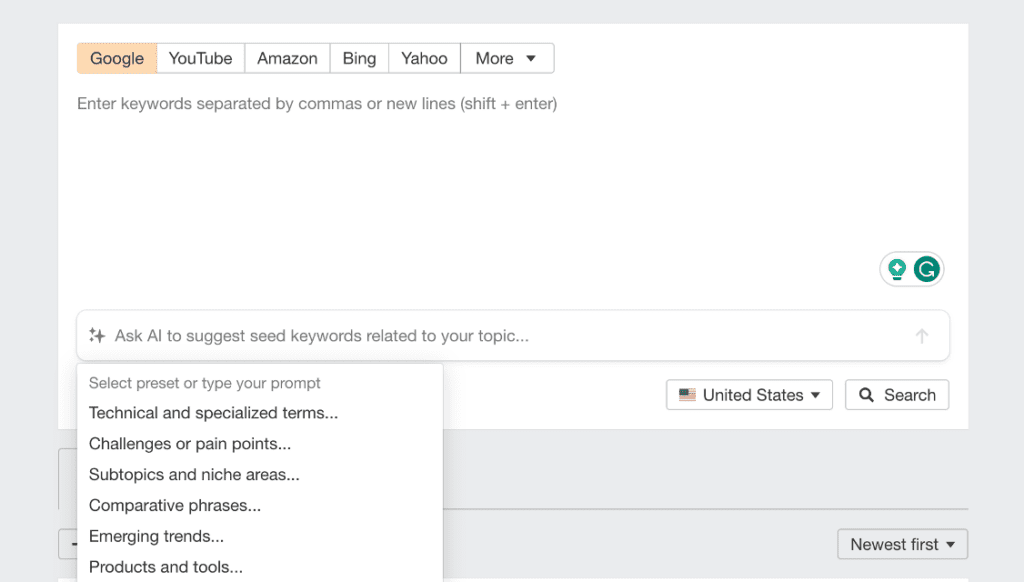Open the Newest first sort dropdown

coord(902,545)
